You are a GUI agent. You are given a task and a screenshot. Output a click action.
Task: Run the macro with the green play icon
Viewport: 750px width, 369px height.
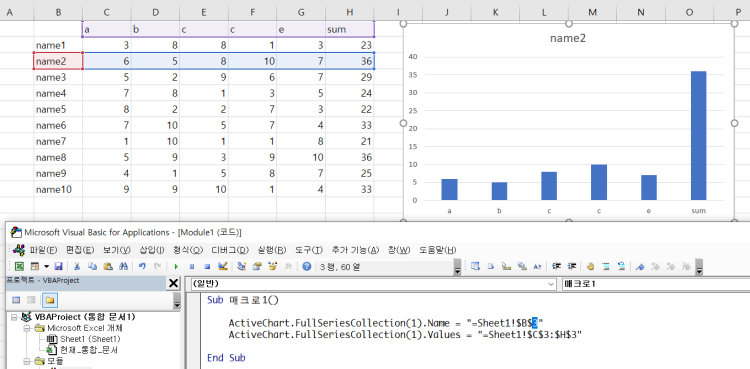coord(176,266)
